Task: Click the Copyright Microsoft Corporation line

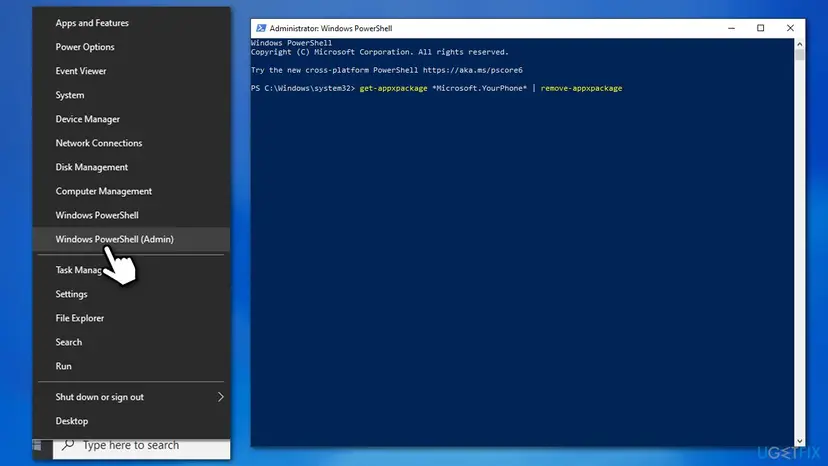Action: pos(380,52)
